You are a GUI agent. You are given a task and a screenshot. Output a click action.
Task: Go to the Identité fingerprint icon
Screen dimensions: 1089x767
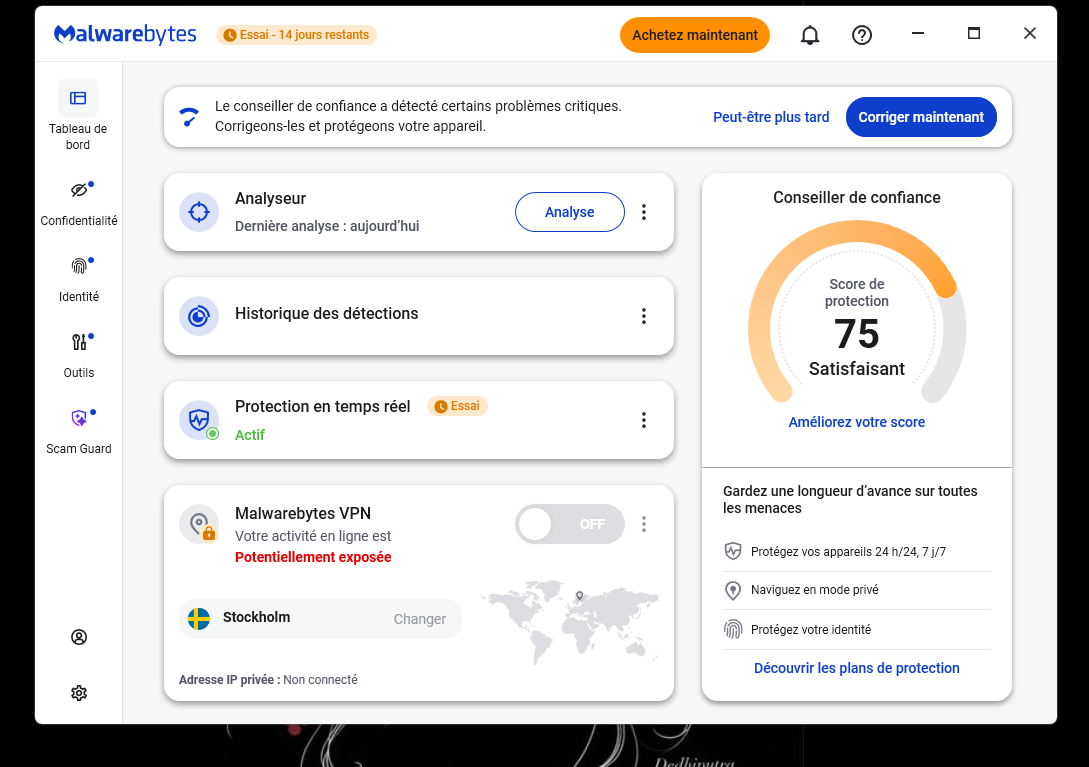(x=79, y=266)
